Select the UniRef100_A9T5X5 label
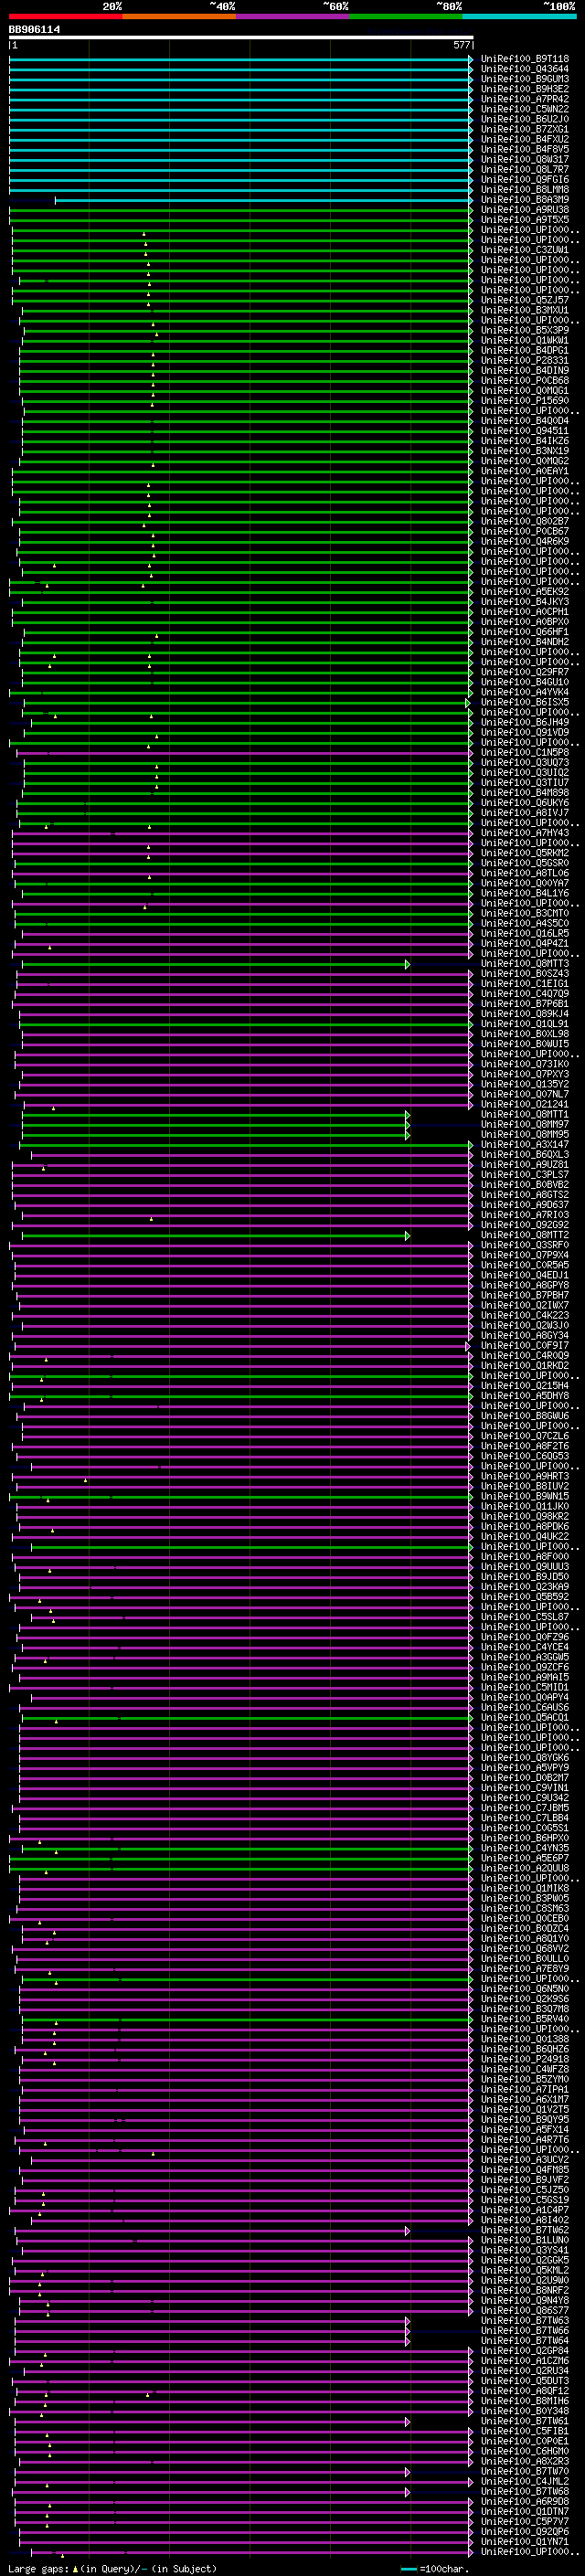This screenshot has height=2576, width=585. [525, 220]
